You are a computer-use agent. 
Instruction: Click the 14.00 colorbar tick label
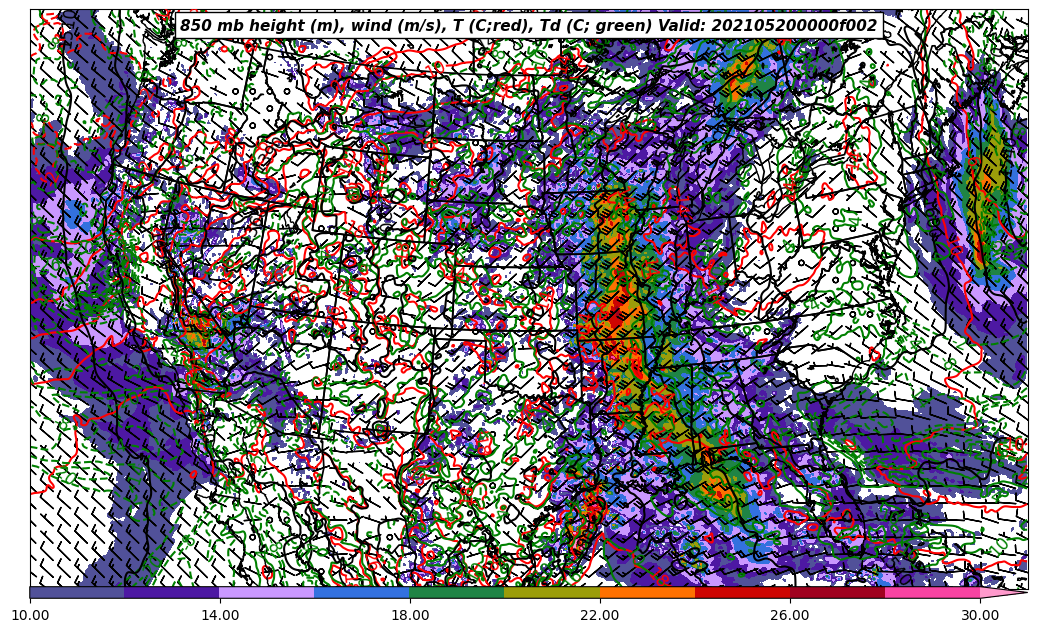tap(220, 615)
